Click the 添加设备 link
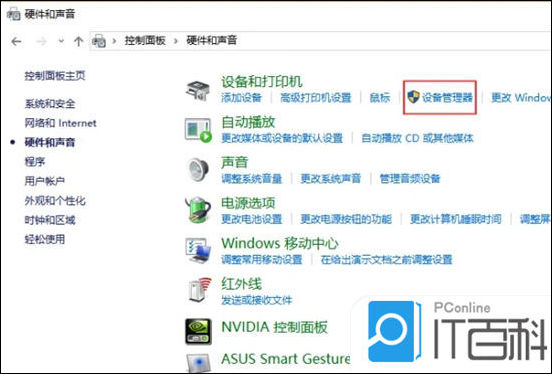This screenshot has height=374, width=552. [x=242, y=98]
